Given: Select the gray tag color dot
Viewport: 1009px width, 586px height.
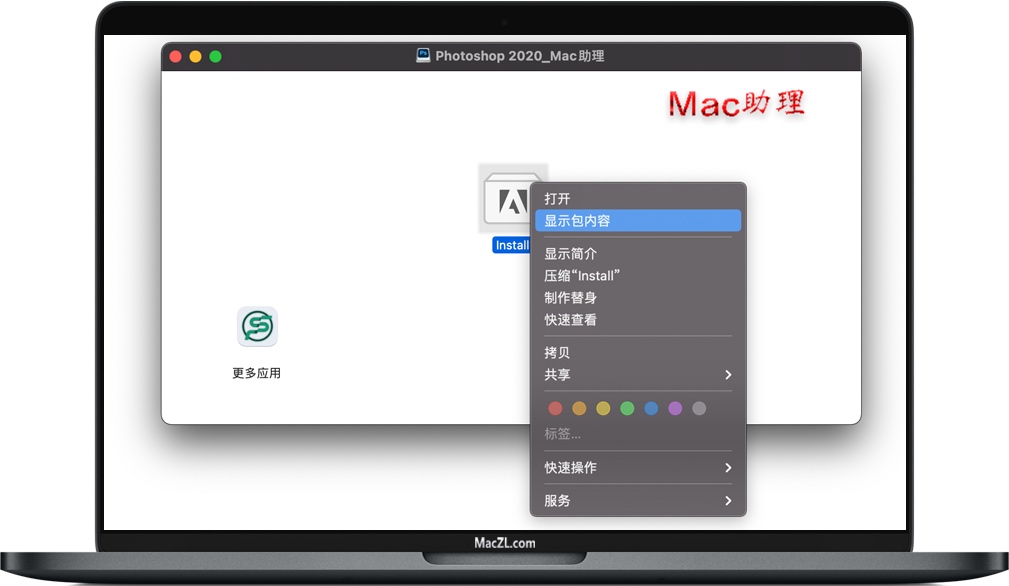Looking at the screenshot, I should click(x=699, y=408).
